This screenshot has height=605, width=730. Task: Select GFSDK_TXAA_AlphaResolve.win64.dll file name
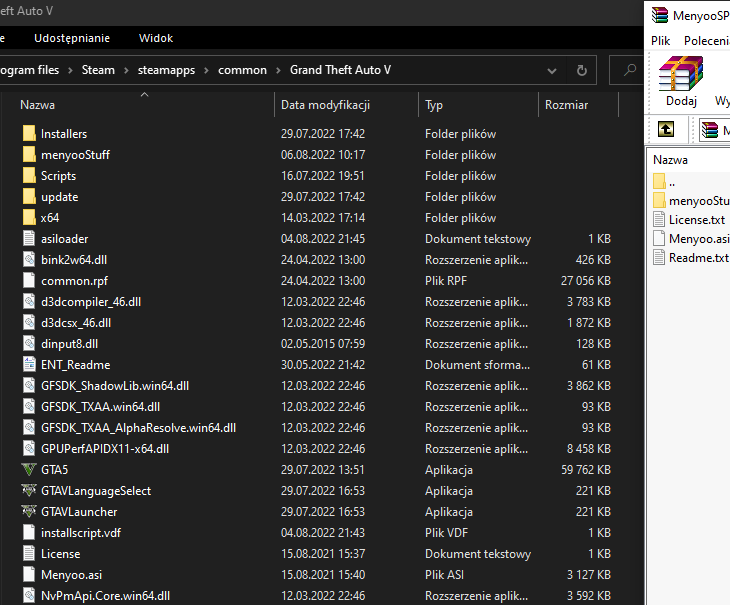coord(138,428)
